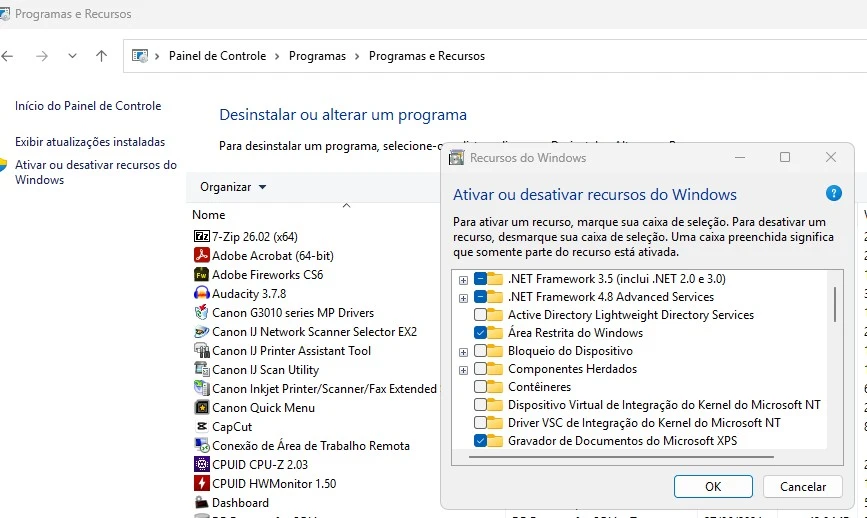The width and height of the screenshot is (867, 518).
Task: Open the Organizar dropdown menu
Action: (x=233, y=187)
